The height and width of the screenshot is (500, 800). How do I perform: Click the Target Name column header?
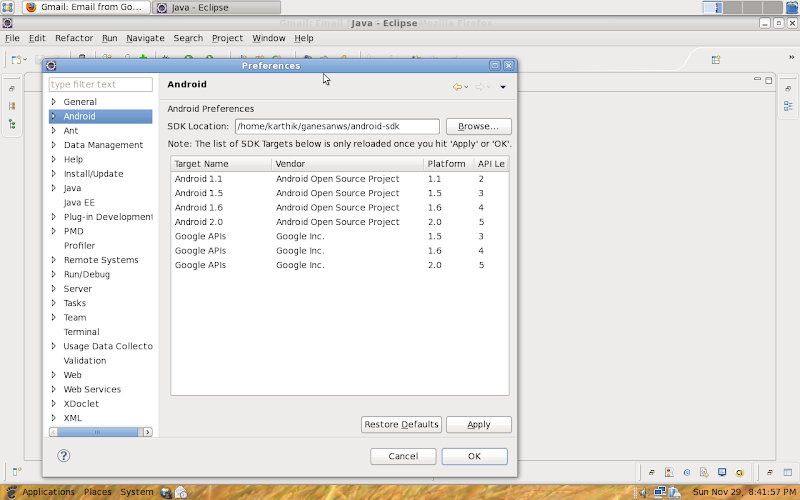[221, 164]
